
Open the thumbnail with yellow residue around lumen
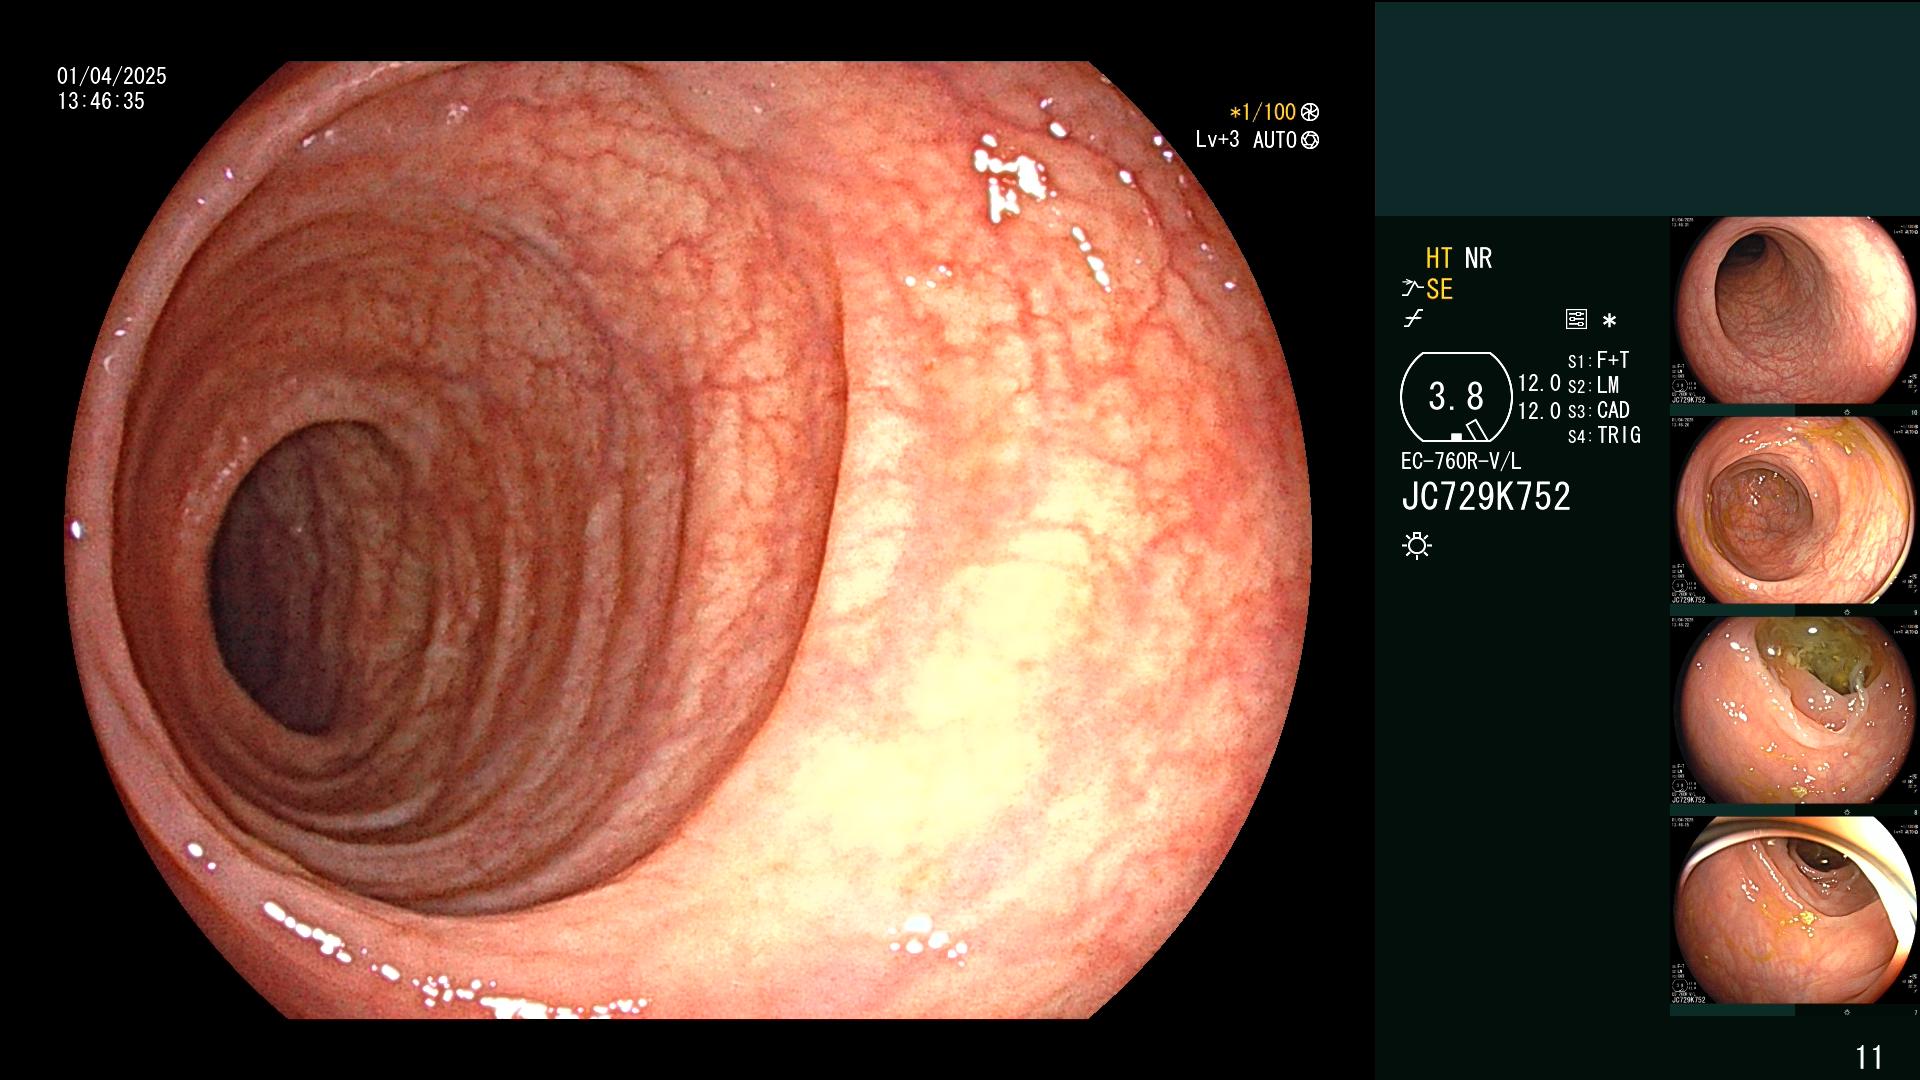[x=1794, y=511]
